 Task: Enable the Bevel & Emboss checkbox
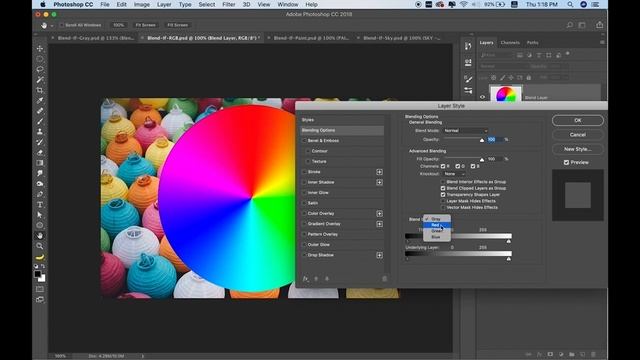[x=304, y=140]
